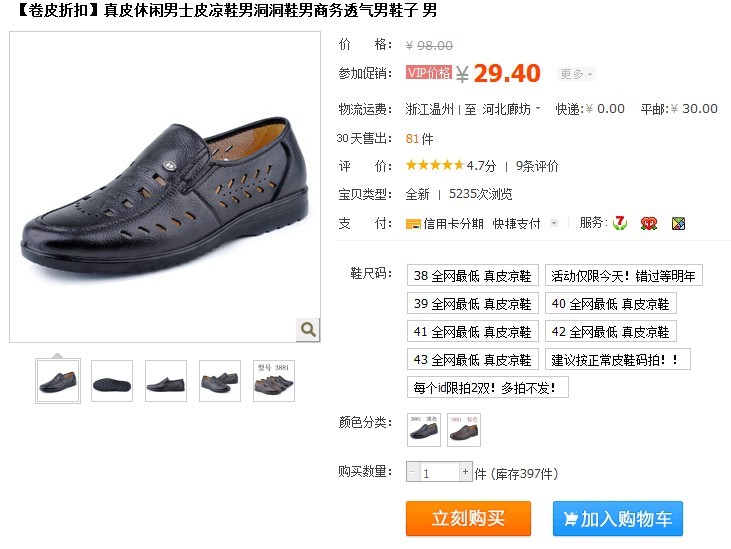Click the red heart service icon
This screenshot has width=731, height=549.
point(648,224)
